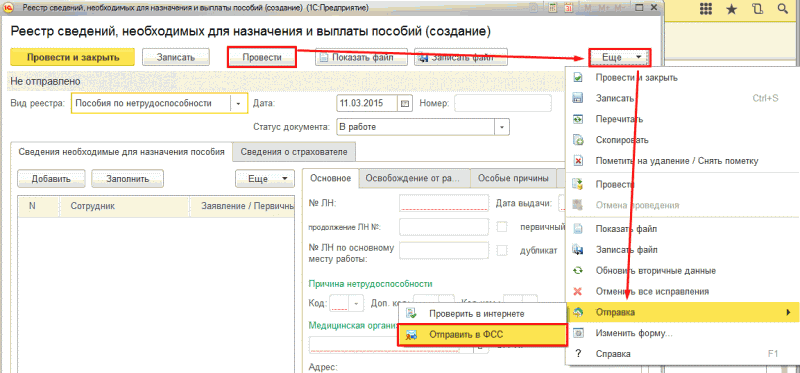This screenshot has width=800, height=373.
Task: Open the Еще dropdown above the employee table
Action: pyautogui.click(x=265, y=179)
